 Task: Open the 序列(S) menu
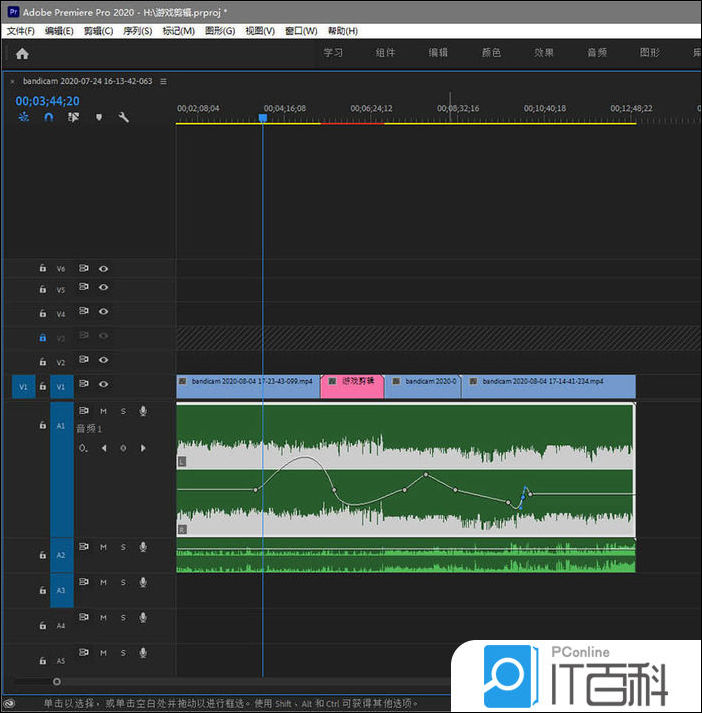tap(137, 31)
